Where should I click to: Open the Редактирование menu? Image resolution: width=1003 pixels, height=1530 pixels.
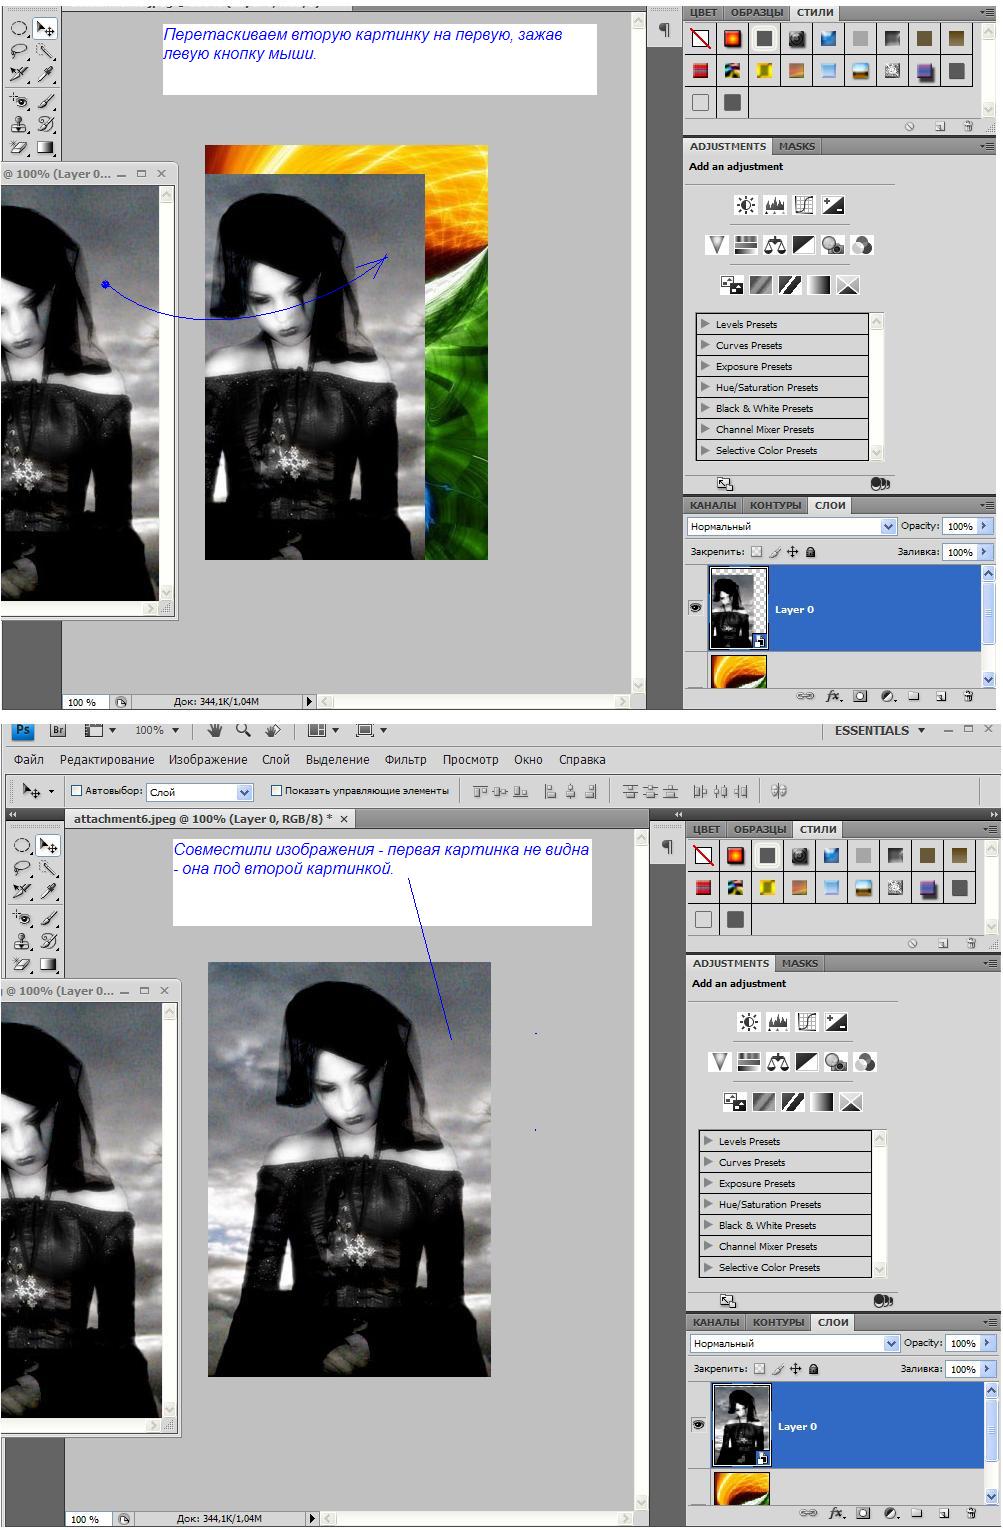[107, 760]
